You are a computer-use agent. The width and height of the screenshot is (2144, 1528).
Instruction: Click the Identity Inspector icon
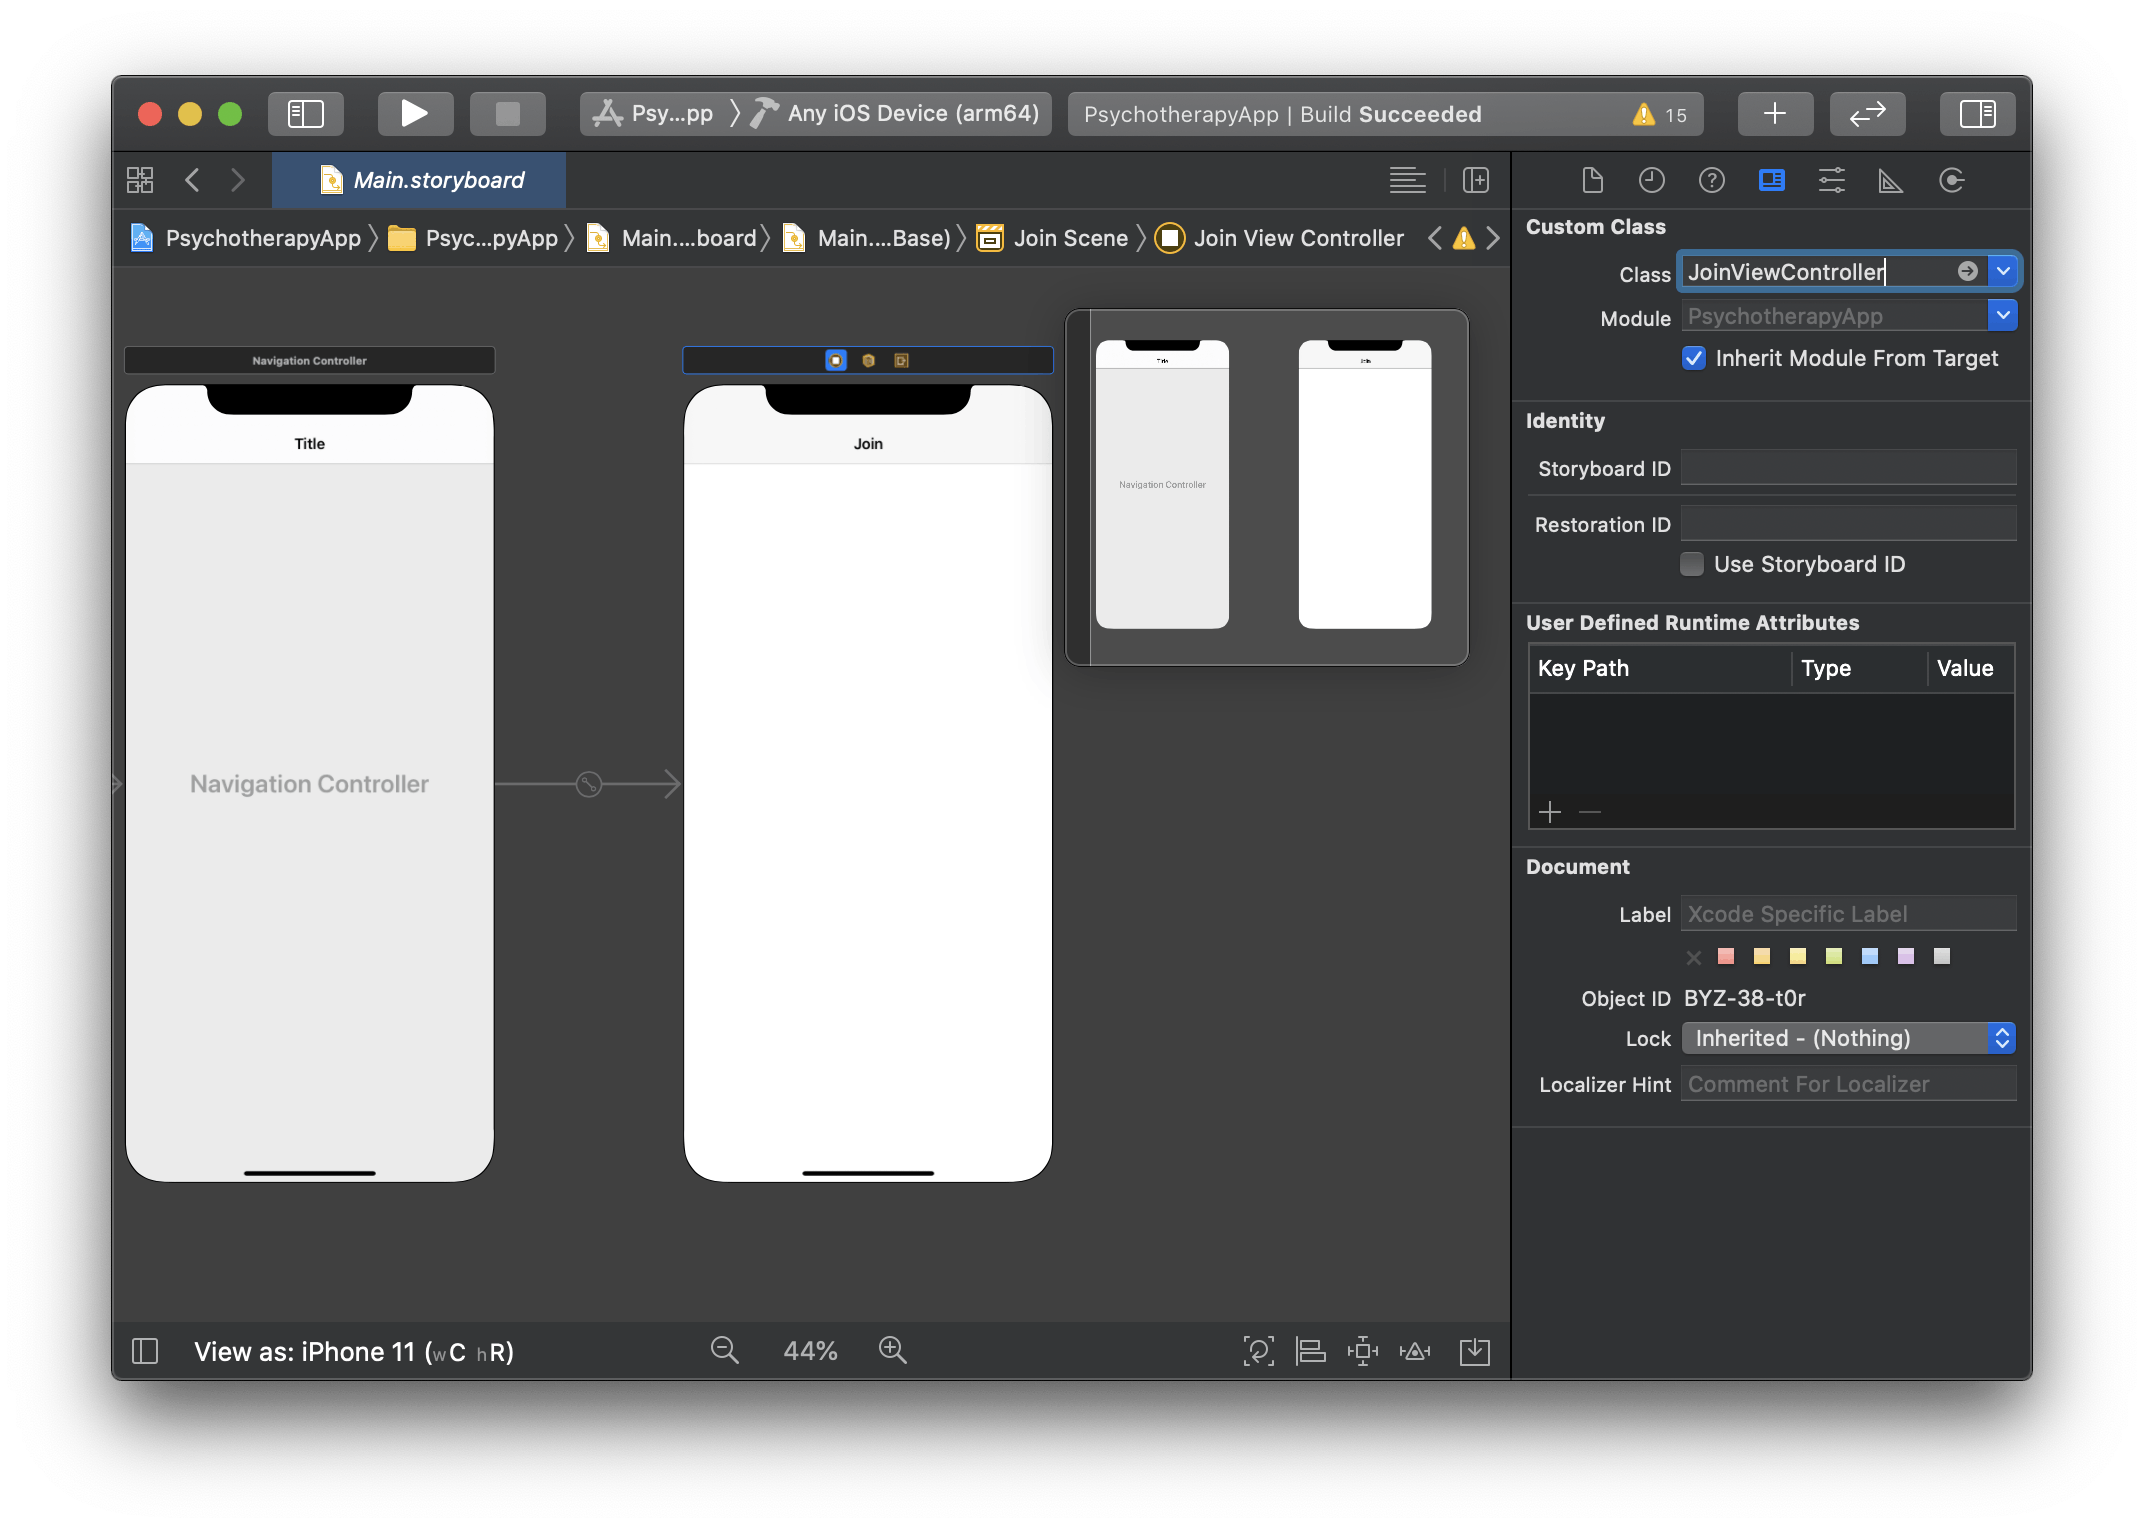coord(1772,177)
